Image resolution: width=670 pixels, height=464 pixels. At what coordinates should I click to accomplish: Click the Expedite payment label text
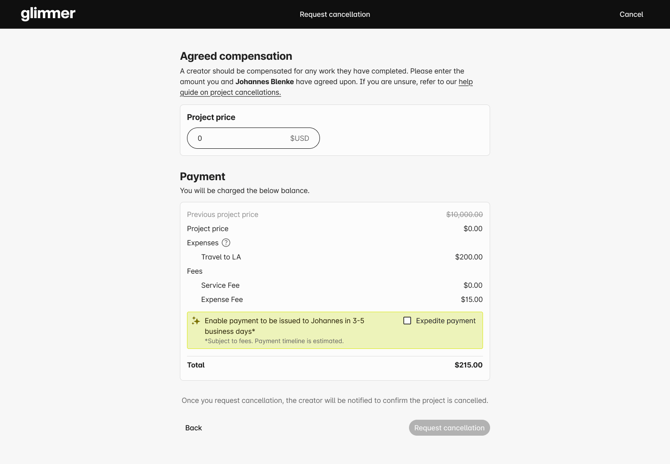pos(446,321)
